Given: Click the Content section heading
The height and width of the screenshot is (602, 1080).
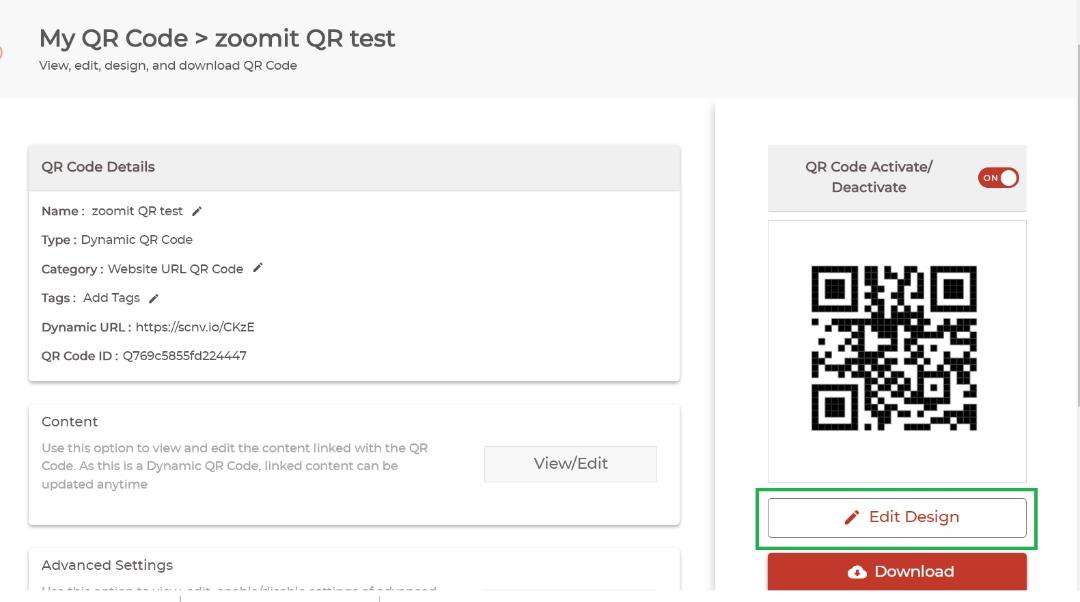Looking at the screenshot, I should tap(70, 422).
